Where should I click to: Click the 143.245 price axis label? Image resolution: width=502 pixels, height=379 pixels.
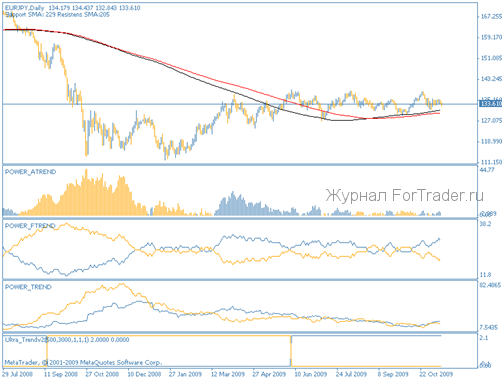[x=491, y=79]
